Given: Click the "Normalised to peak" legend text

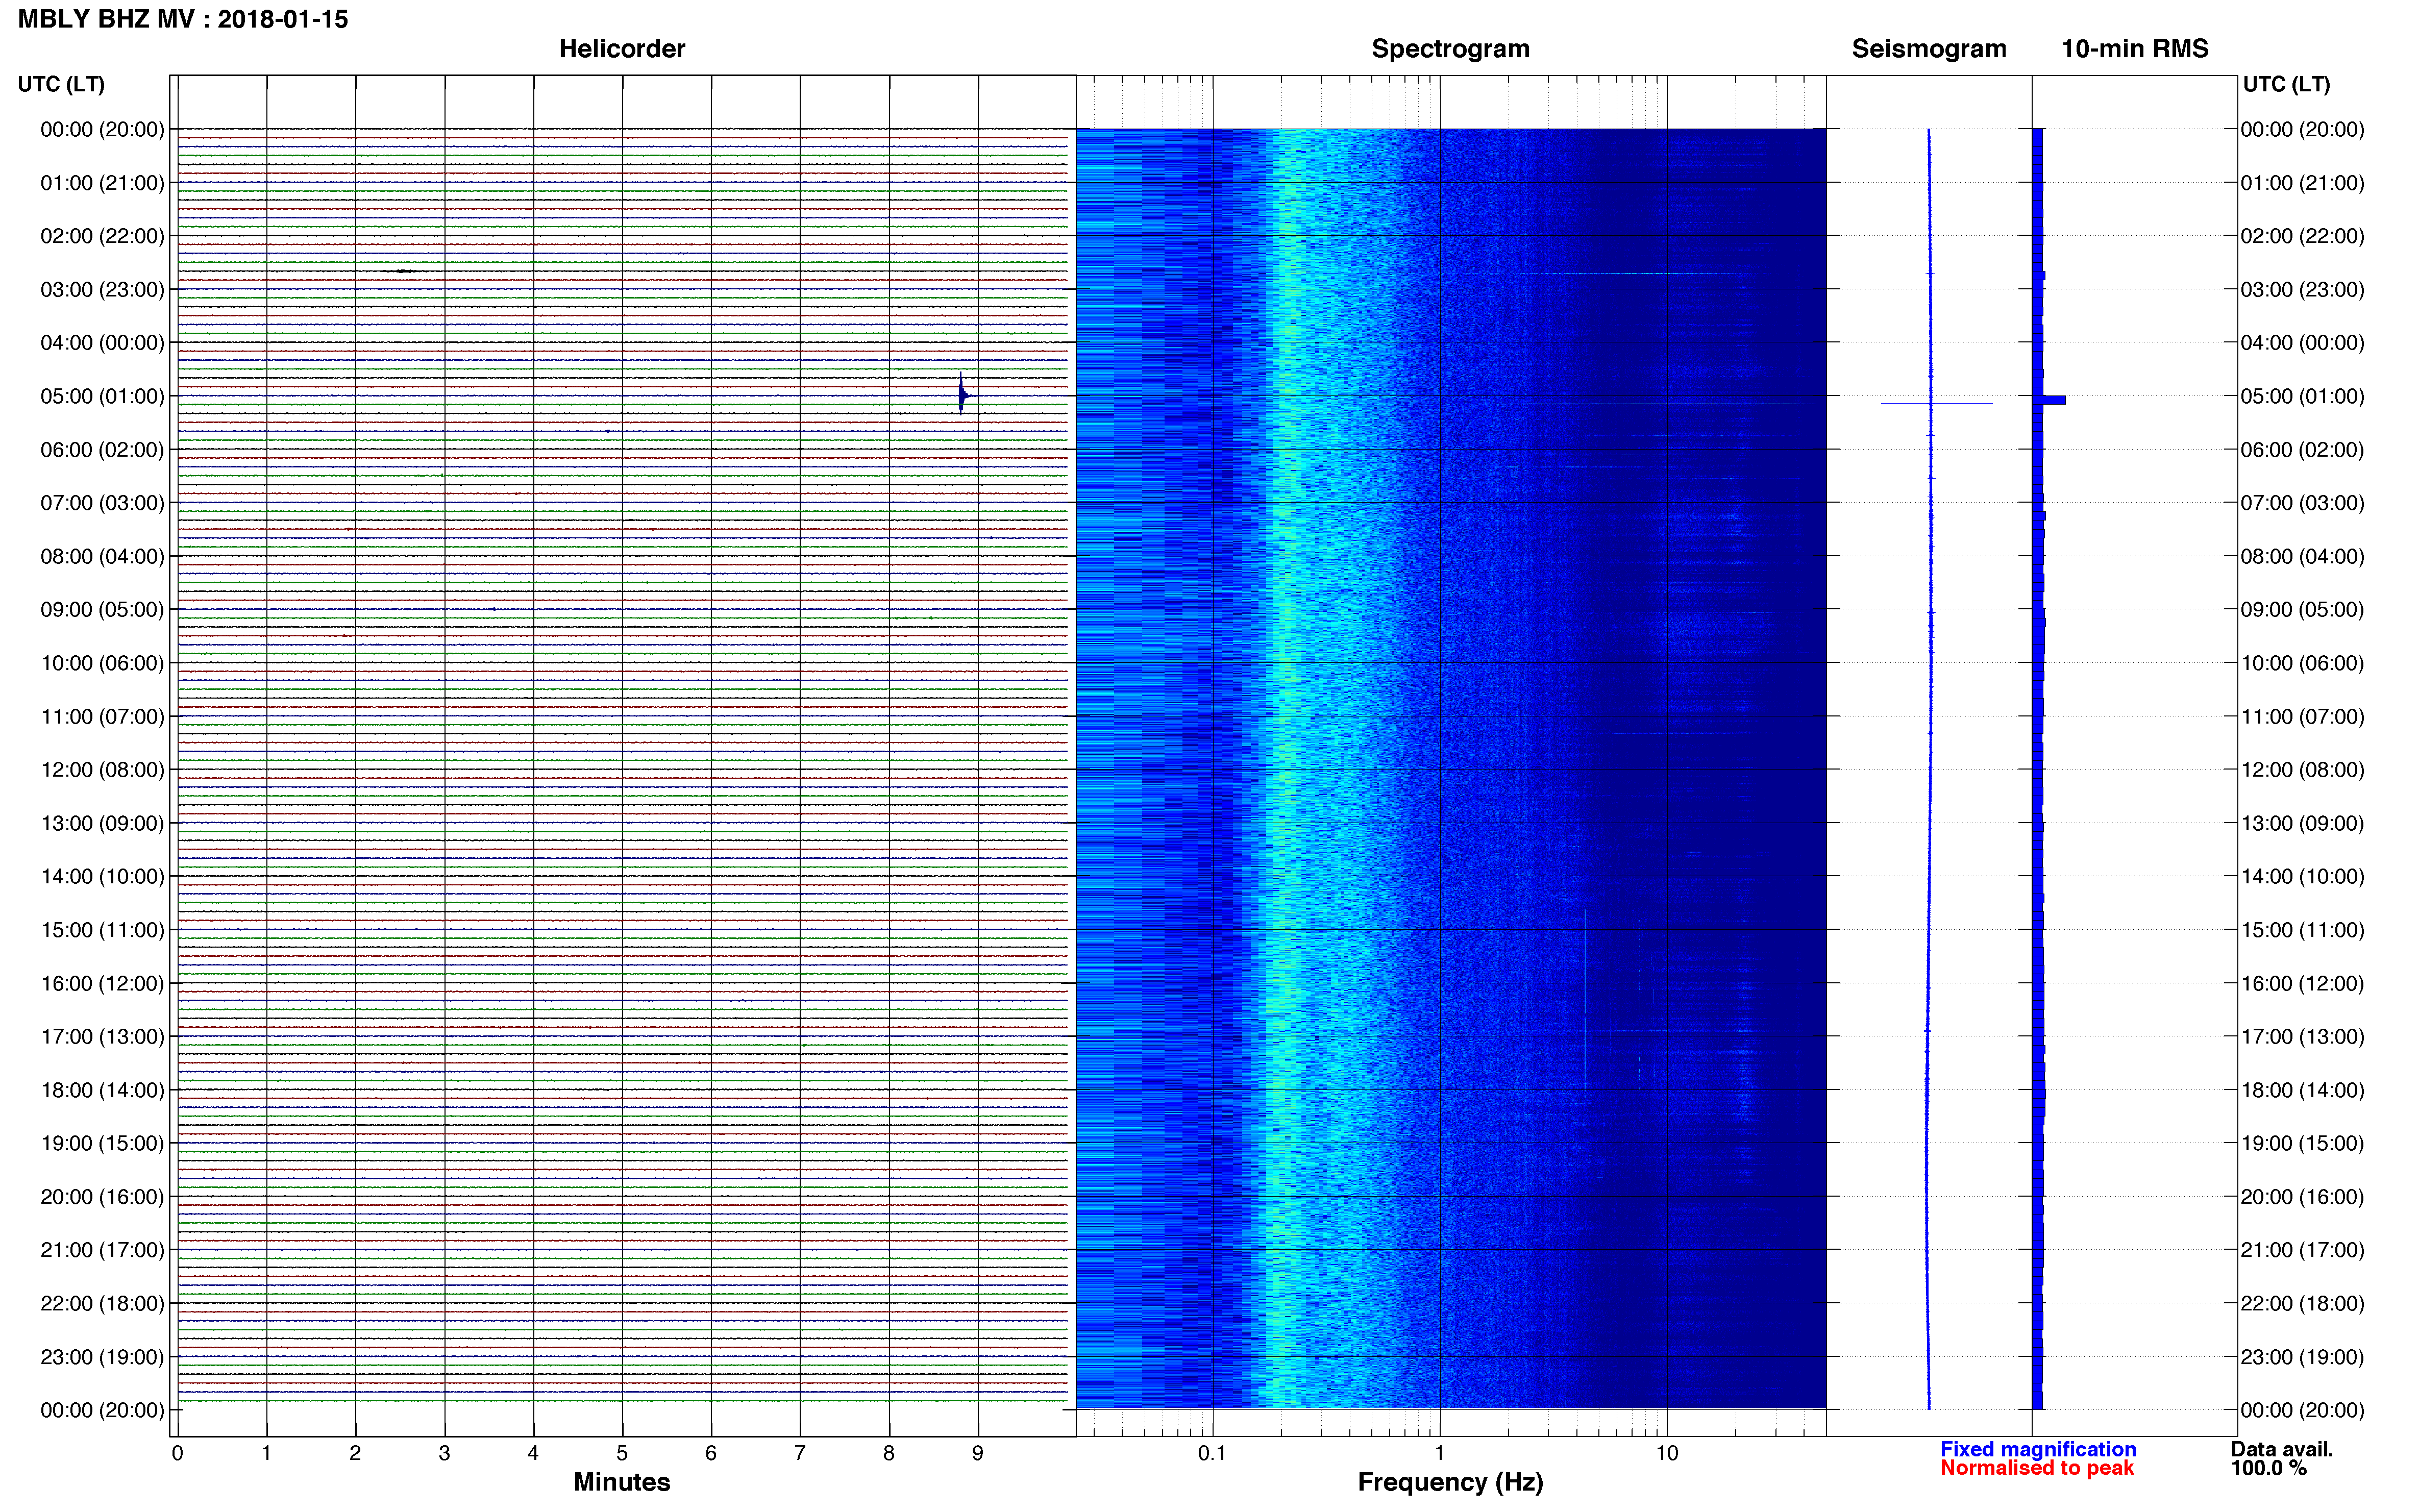Looking at the screenshot, I should tap(2037, 1468).
